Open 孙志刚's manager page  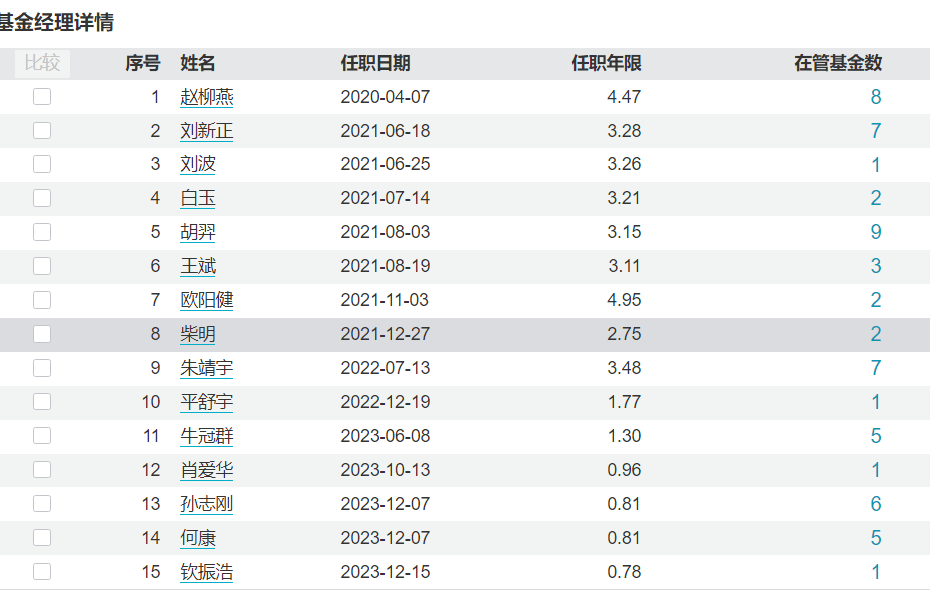coord(206,504)
